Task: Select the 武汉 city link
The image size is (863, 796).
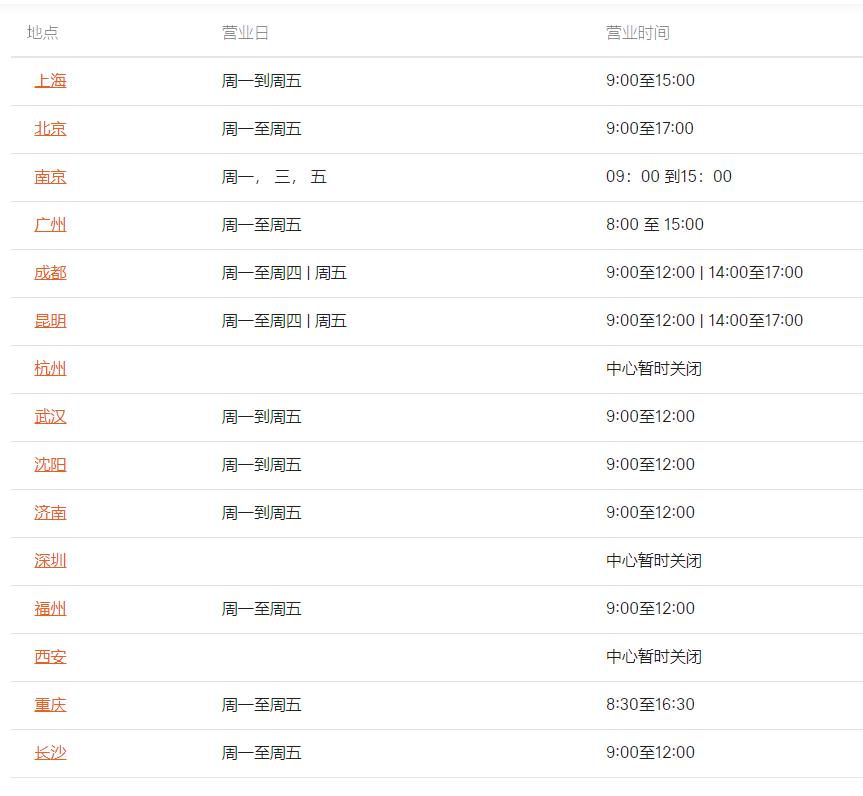Action: point(50,417)
